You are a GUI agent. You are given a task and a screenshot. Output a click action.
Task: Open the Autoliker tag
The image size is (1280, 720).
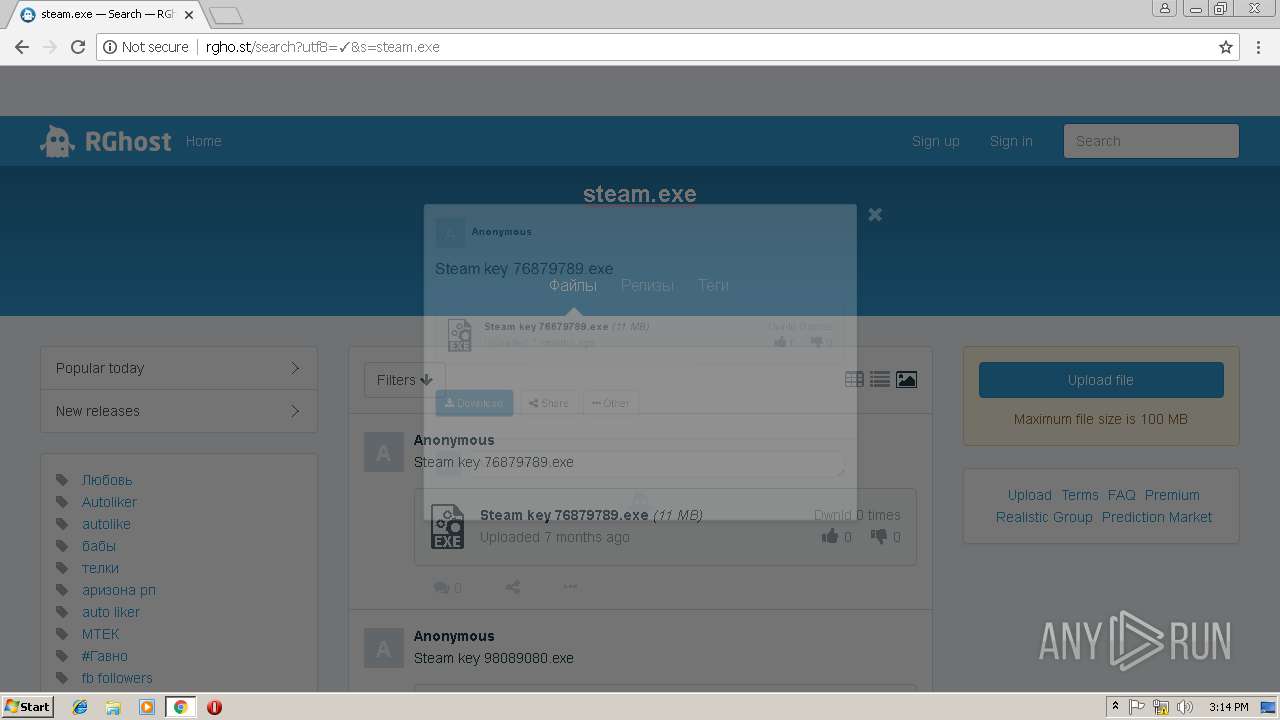click(x=109, y=502)
